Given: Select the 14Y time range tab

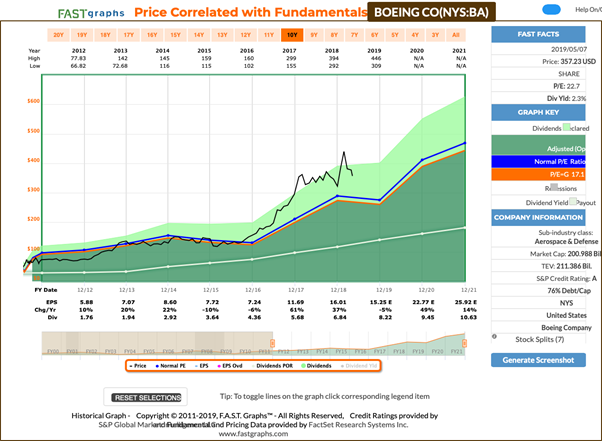Looking at the screenshot, I should point(199,35).
